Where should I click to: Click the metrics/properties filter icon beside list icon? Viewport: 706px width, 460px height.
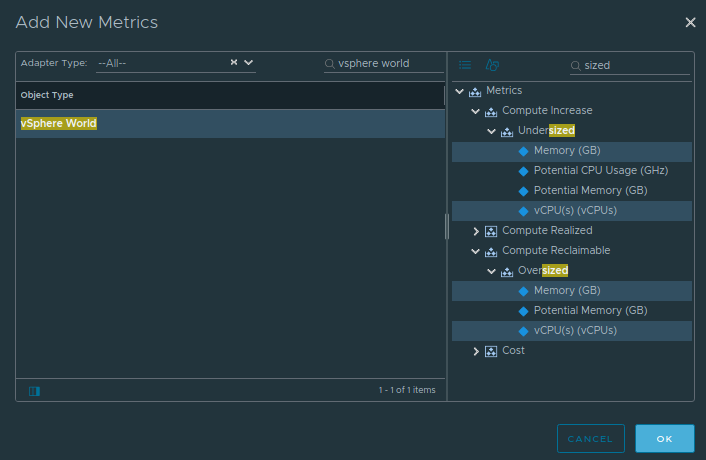point(492,65)
